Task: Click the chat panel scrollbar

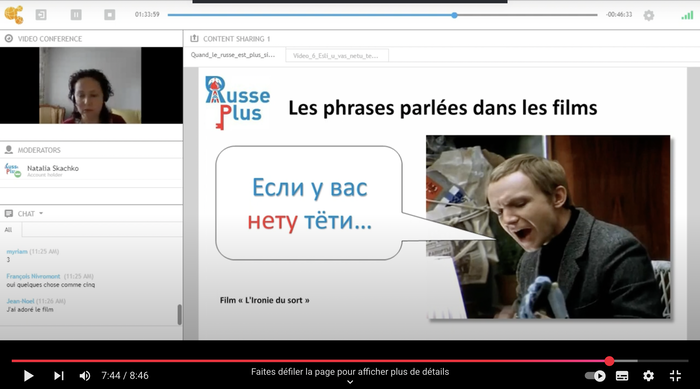Action: (x=179, y=314)
